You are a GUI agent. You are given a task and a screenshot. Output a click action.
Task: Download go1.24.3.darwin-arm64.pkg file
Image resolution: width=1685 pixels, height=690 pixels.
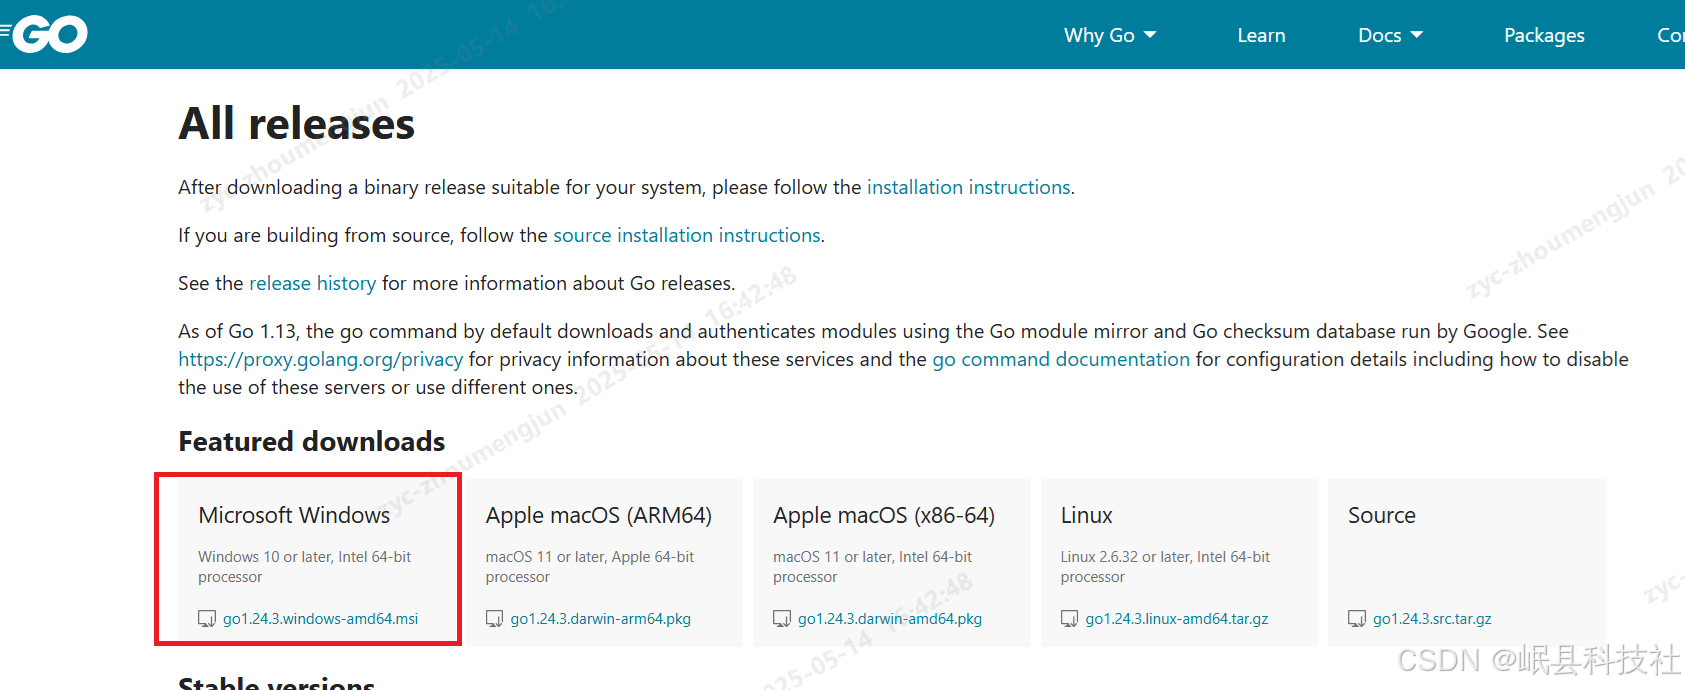(x=600, y=619)
